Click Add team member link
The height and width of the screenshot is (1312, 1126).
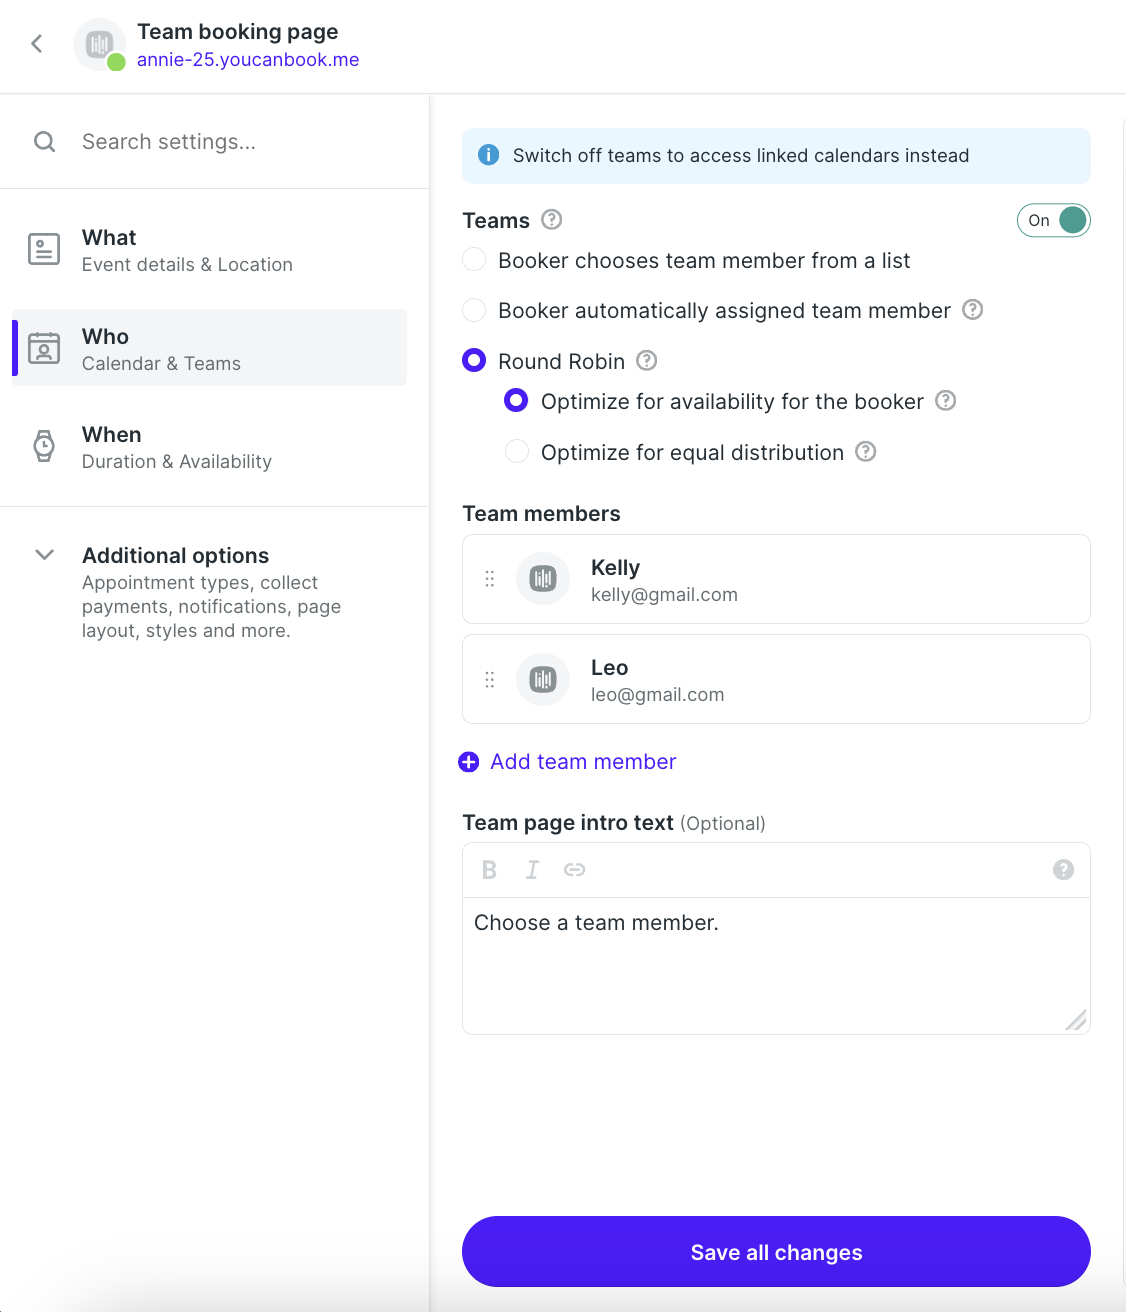point(583,762)
